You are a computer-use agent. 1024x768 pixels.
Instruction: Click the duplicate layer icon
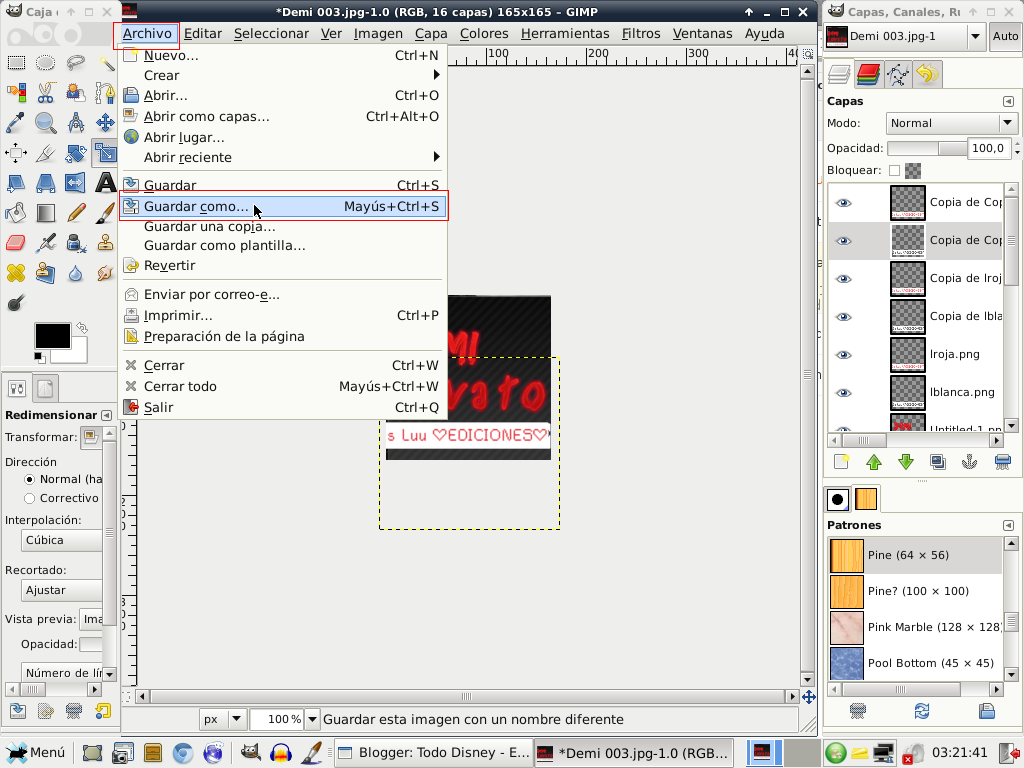tap(938, 462)
